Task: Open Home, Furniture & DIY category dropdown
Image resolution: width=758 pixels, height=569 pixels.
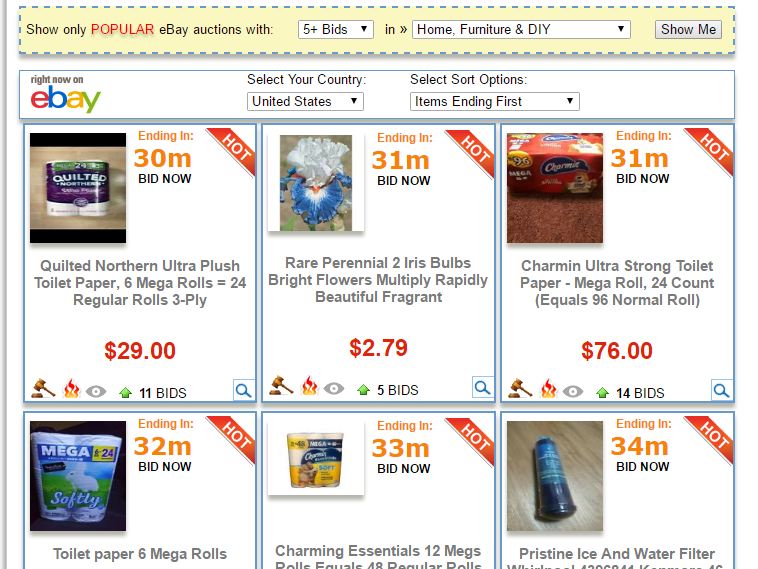Action: [x=521, y=29]
